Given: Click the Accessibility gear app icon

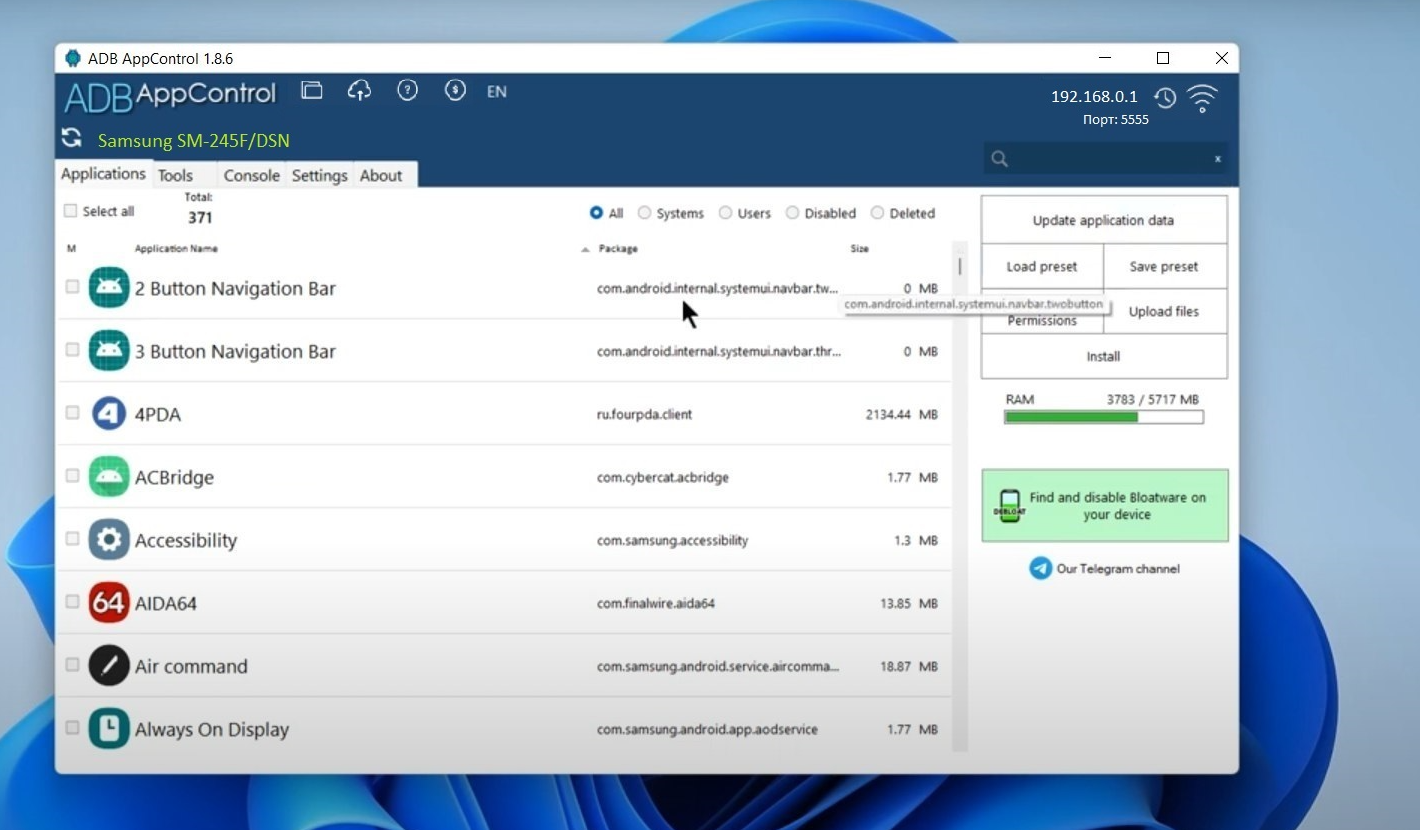Looking at the screenshot, I should pos(109,540).
